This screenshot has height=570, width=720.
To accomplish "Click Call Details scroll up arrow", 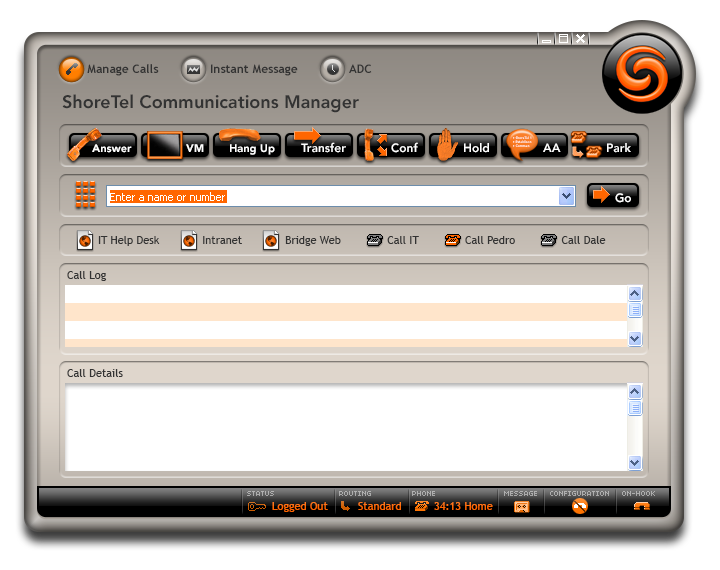I will click(635, 391).
